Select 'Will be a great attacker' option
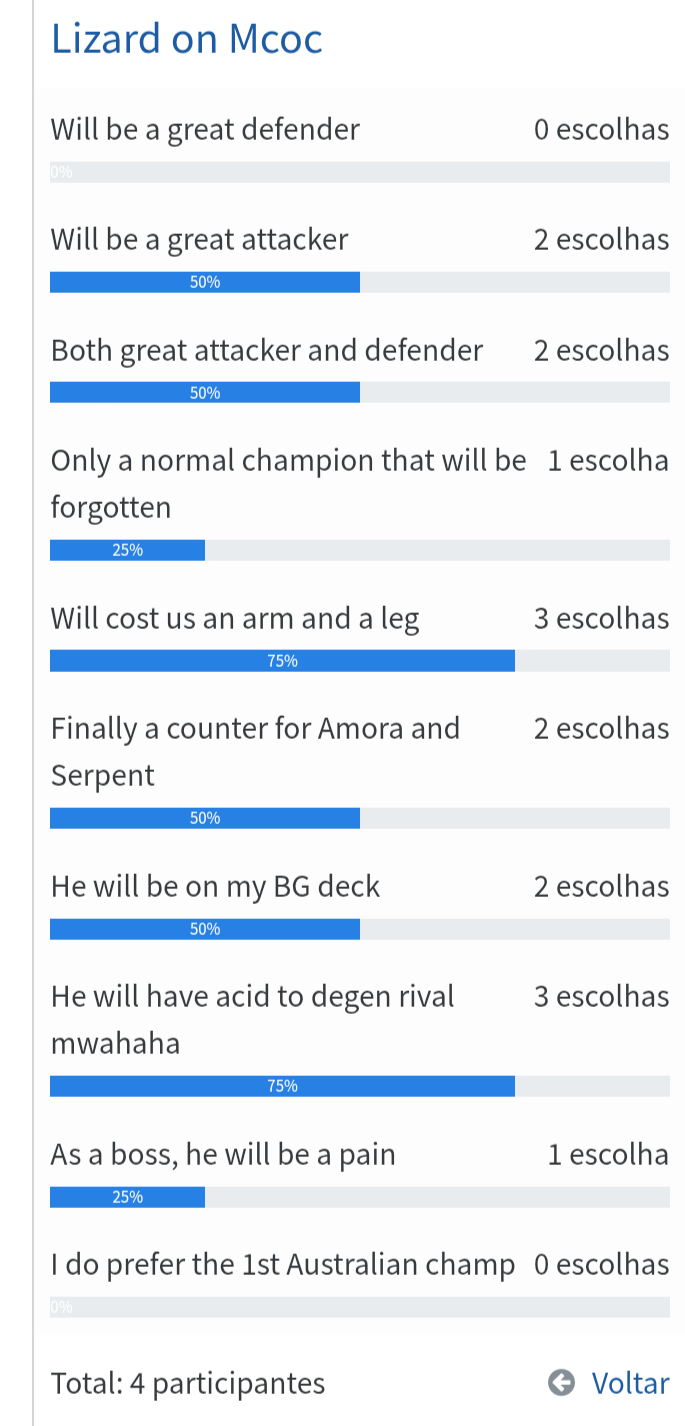 pos(199,240)
